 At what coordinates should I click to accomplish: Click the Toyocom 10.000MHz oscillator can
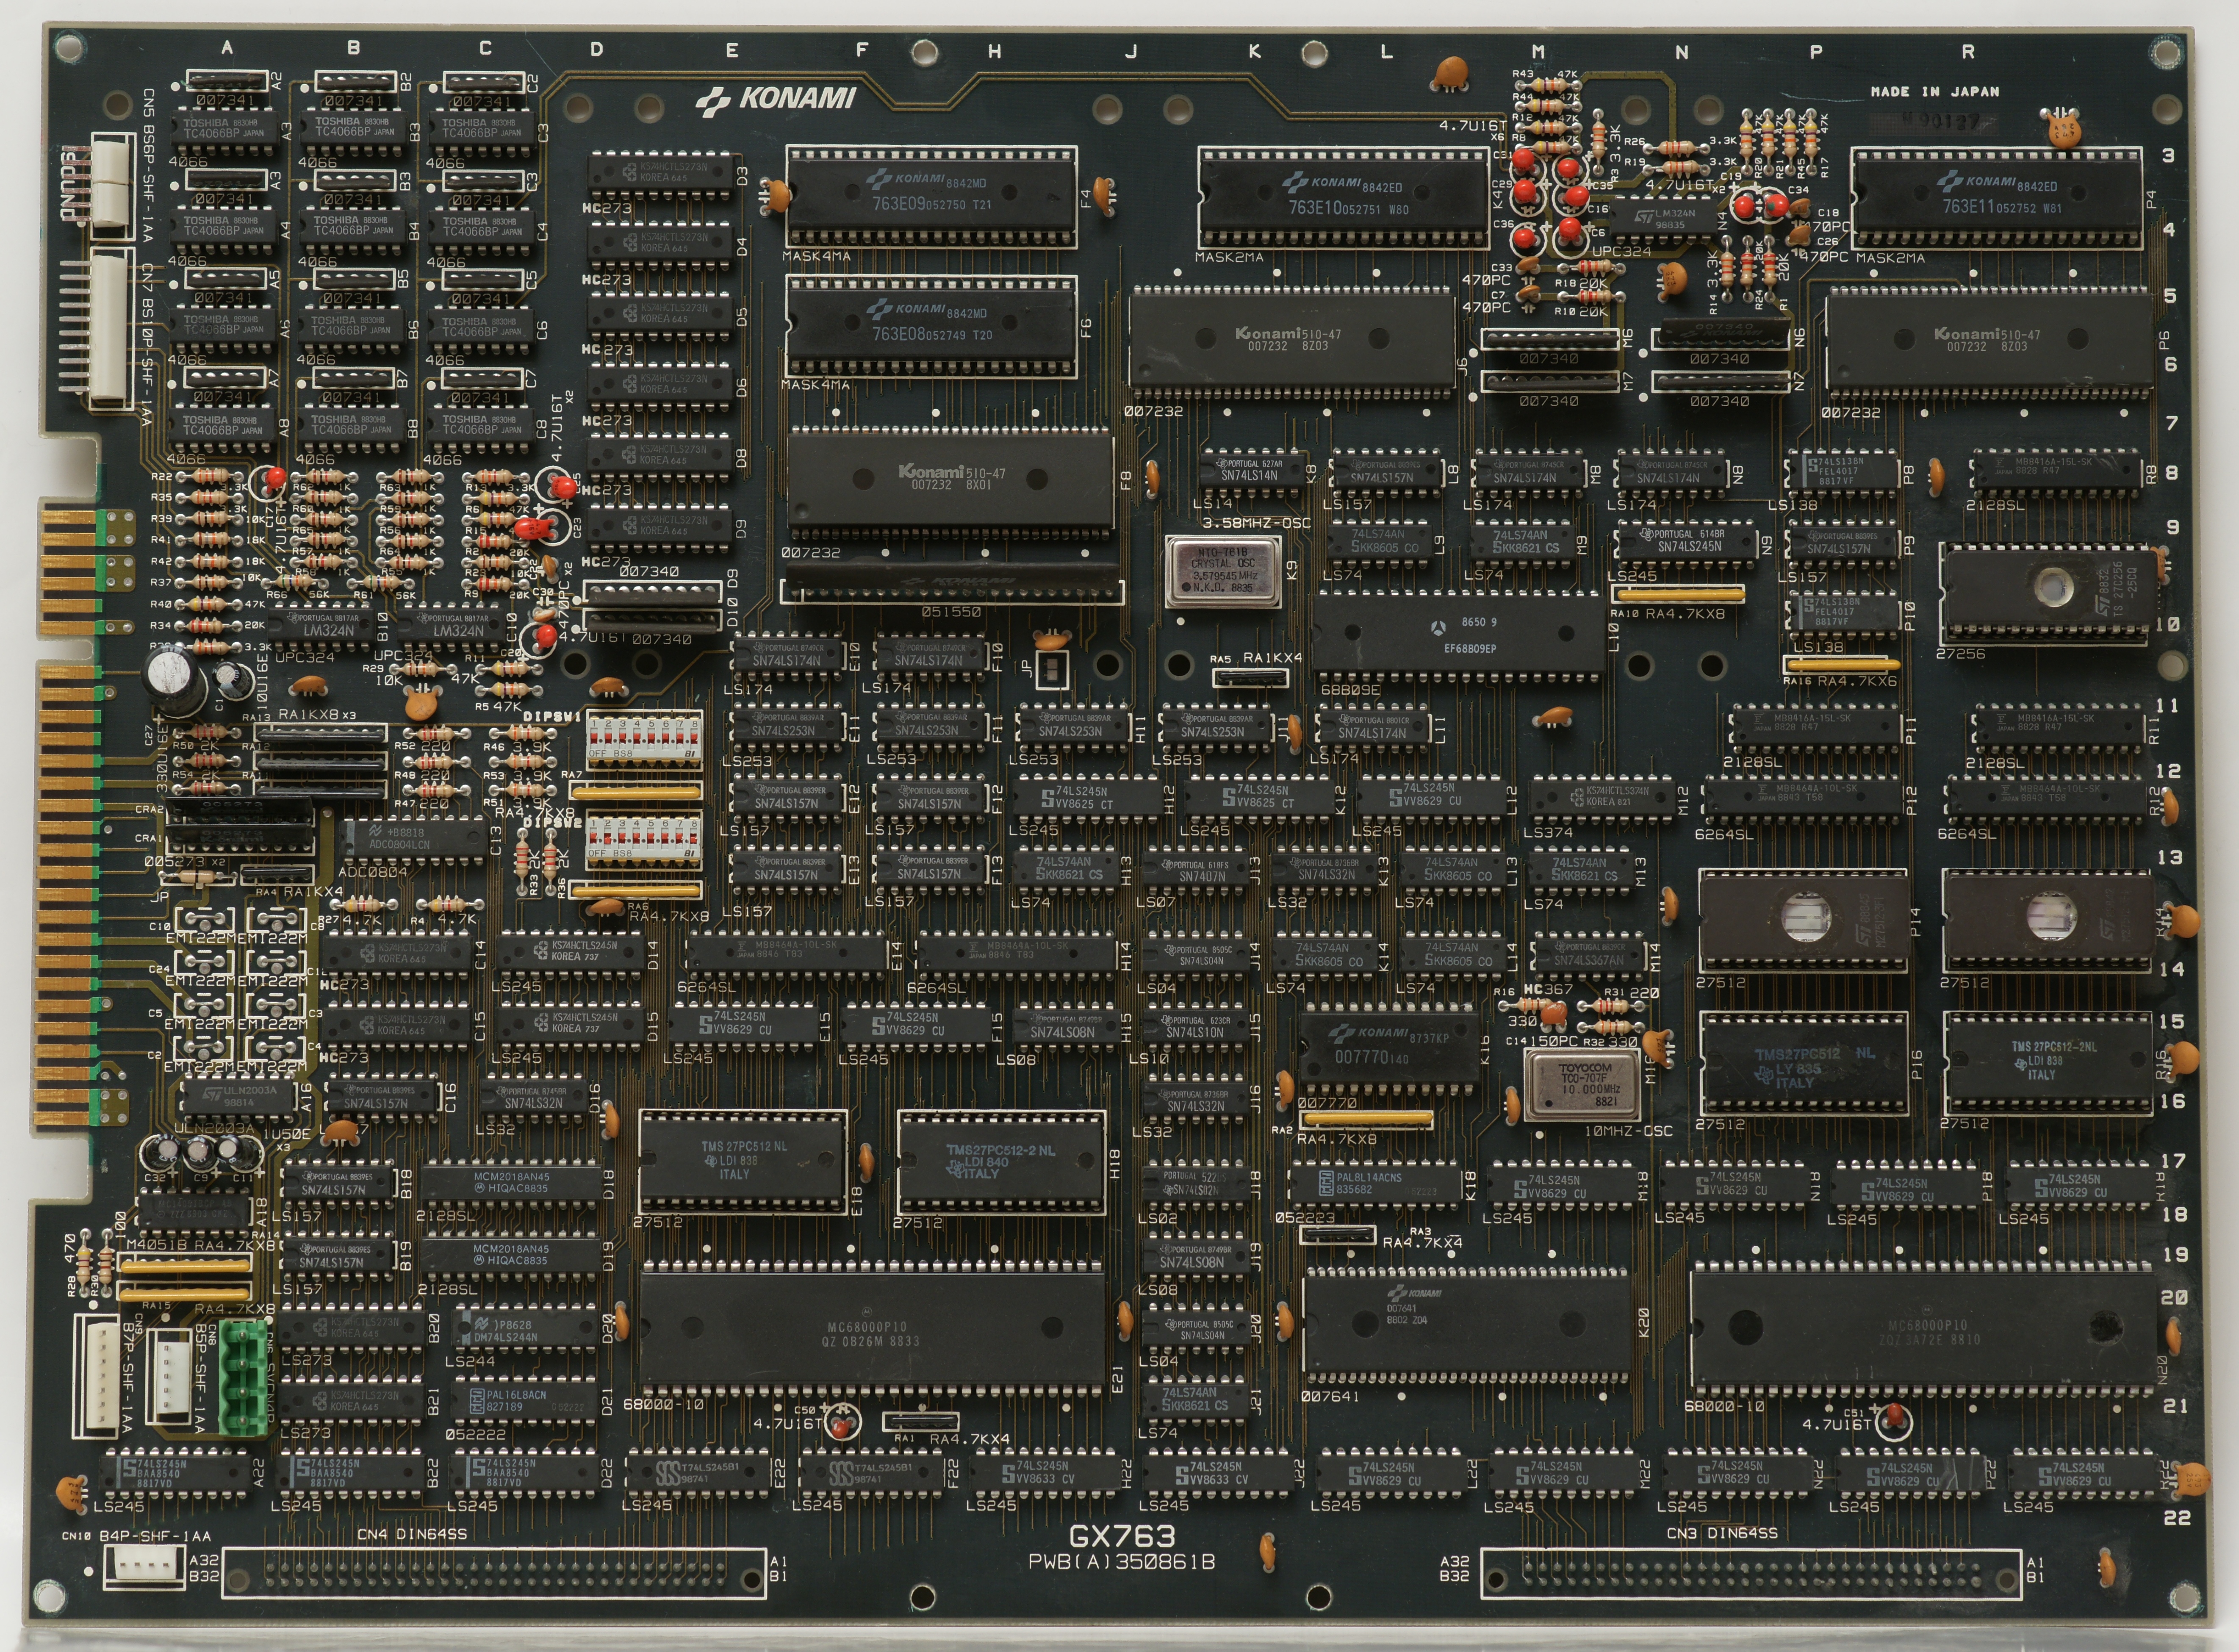[1581, 1085]
